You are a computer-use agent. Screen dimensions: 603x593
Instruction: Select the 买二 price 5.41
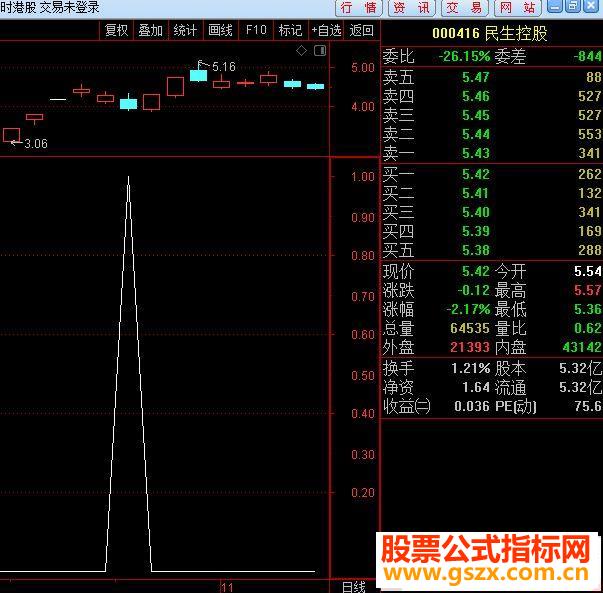click(x=476, y=193)
